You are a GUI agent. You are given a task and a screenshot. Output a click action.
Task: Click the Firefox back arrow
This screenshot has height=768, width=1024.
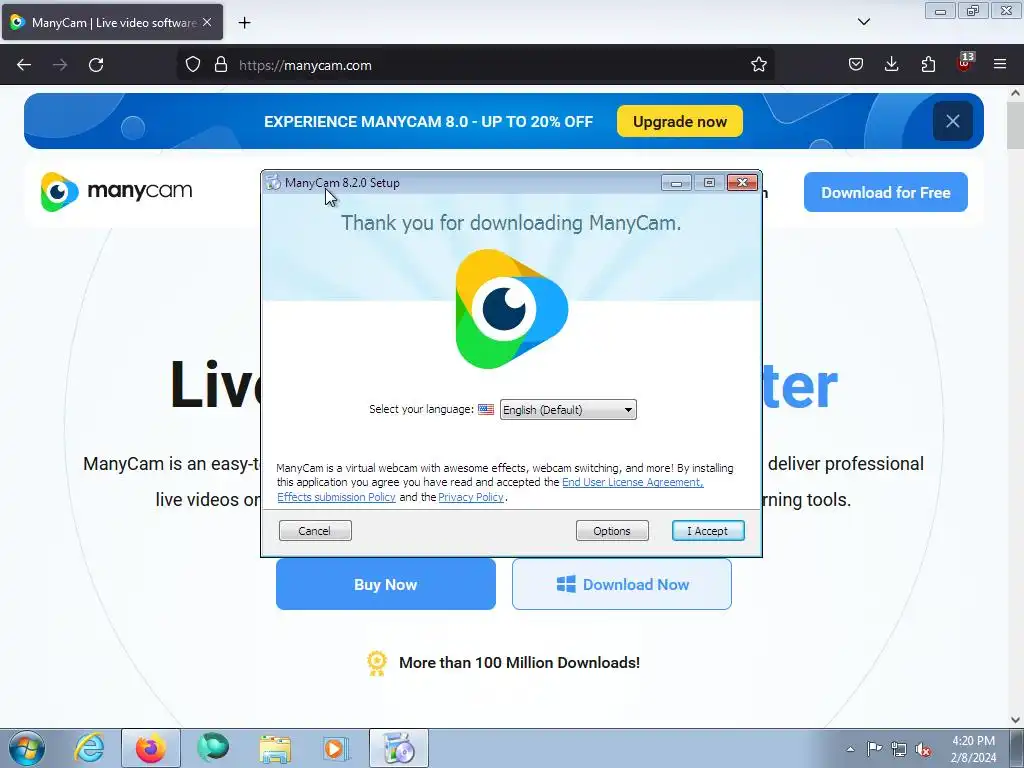point(24,65)
